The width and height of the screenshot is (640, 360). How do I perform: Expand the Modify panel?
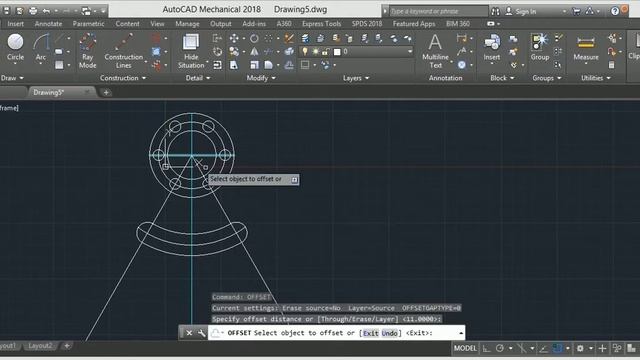(x=261, y=78)
